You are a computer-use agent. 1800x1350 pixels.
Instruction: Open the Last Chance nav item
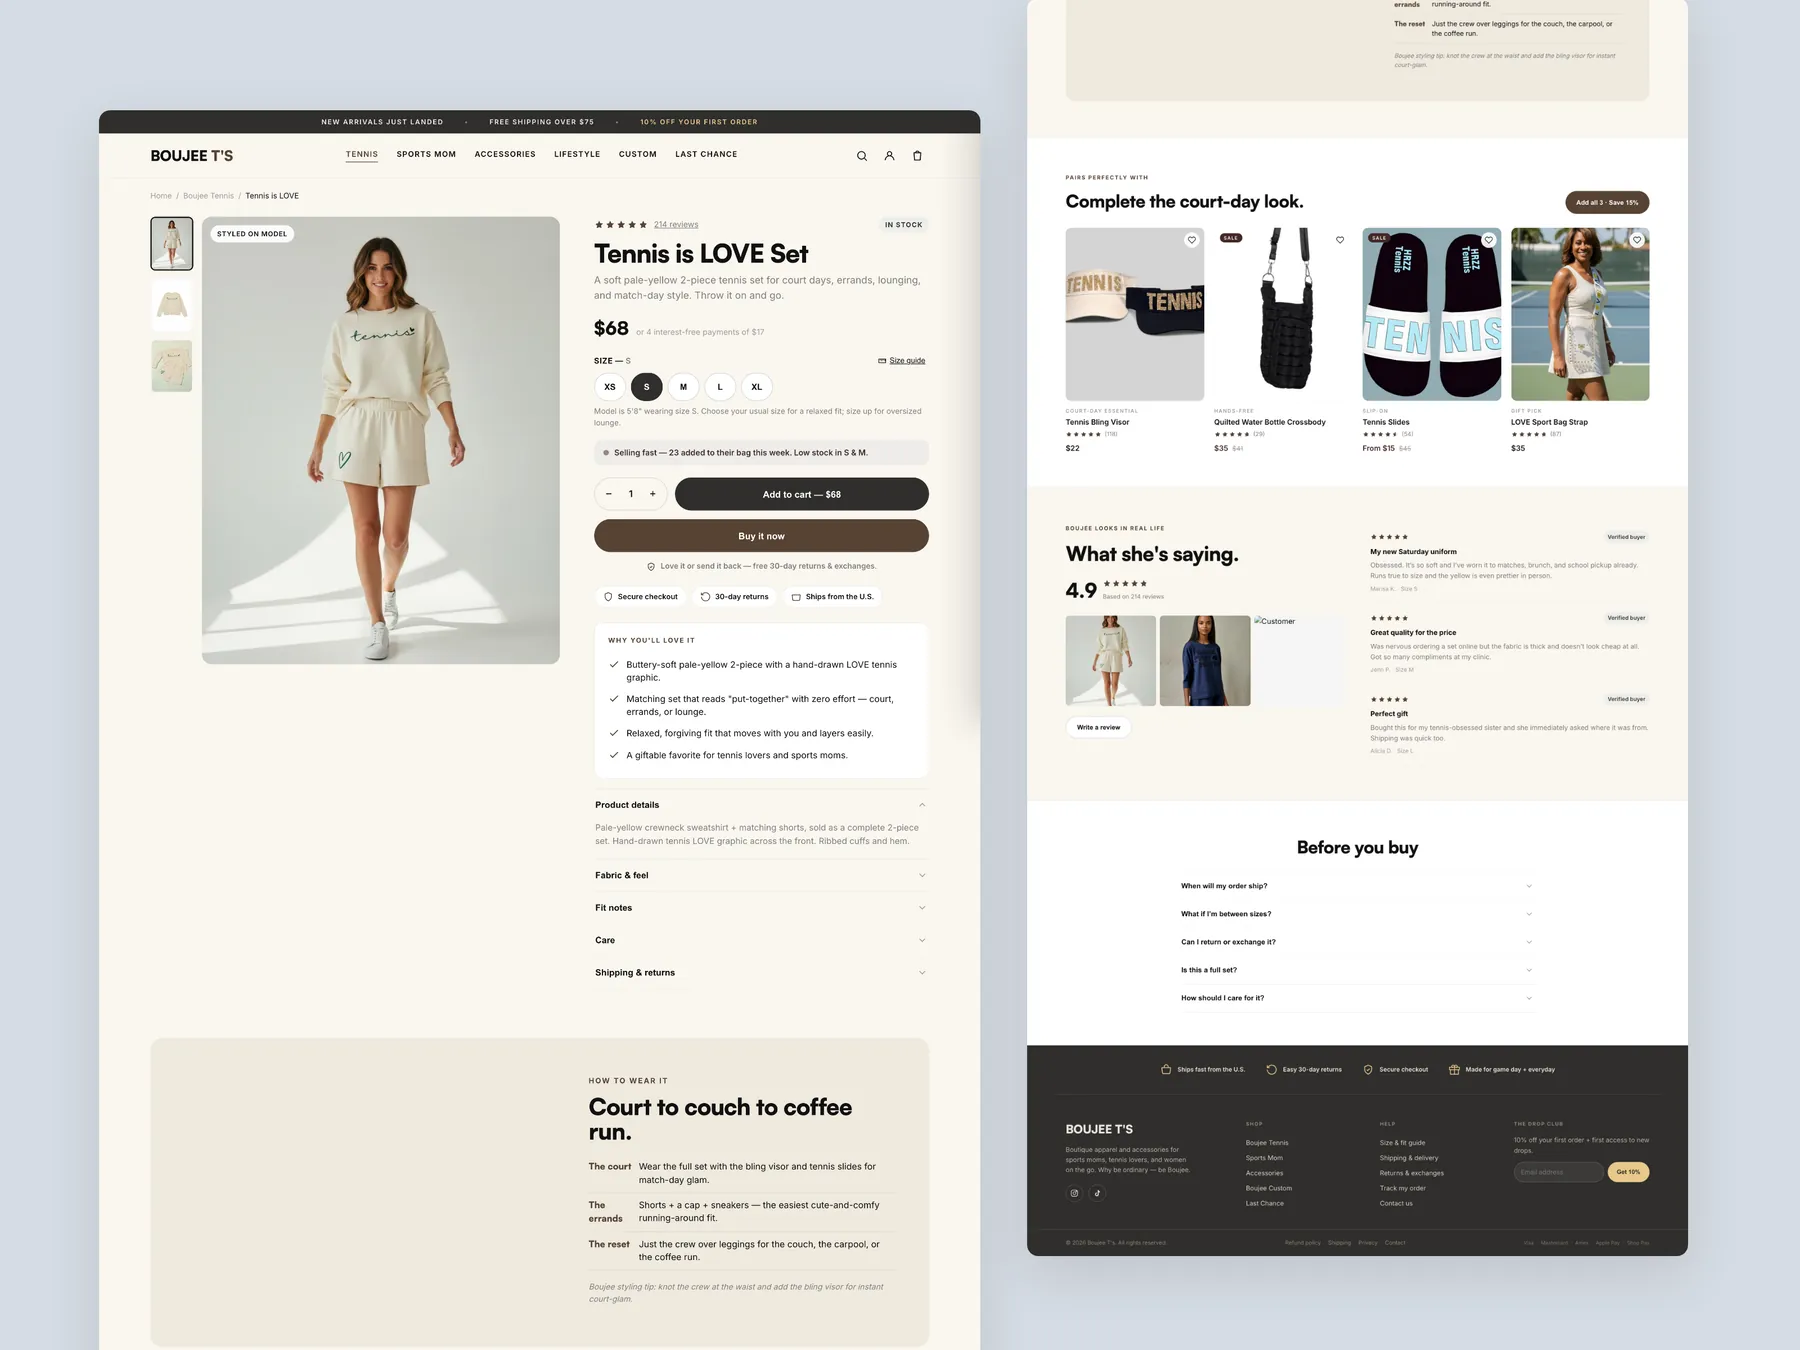[x=706, y=154]
